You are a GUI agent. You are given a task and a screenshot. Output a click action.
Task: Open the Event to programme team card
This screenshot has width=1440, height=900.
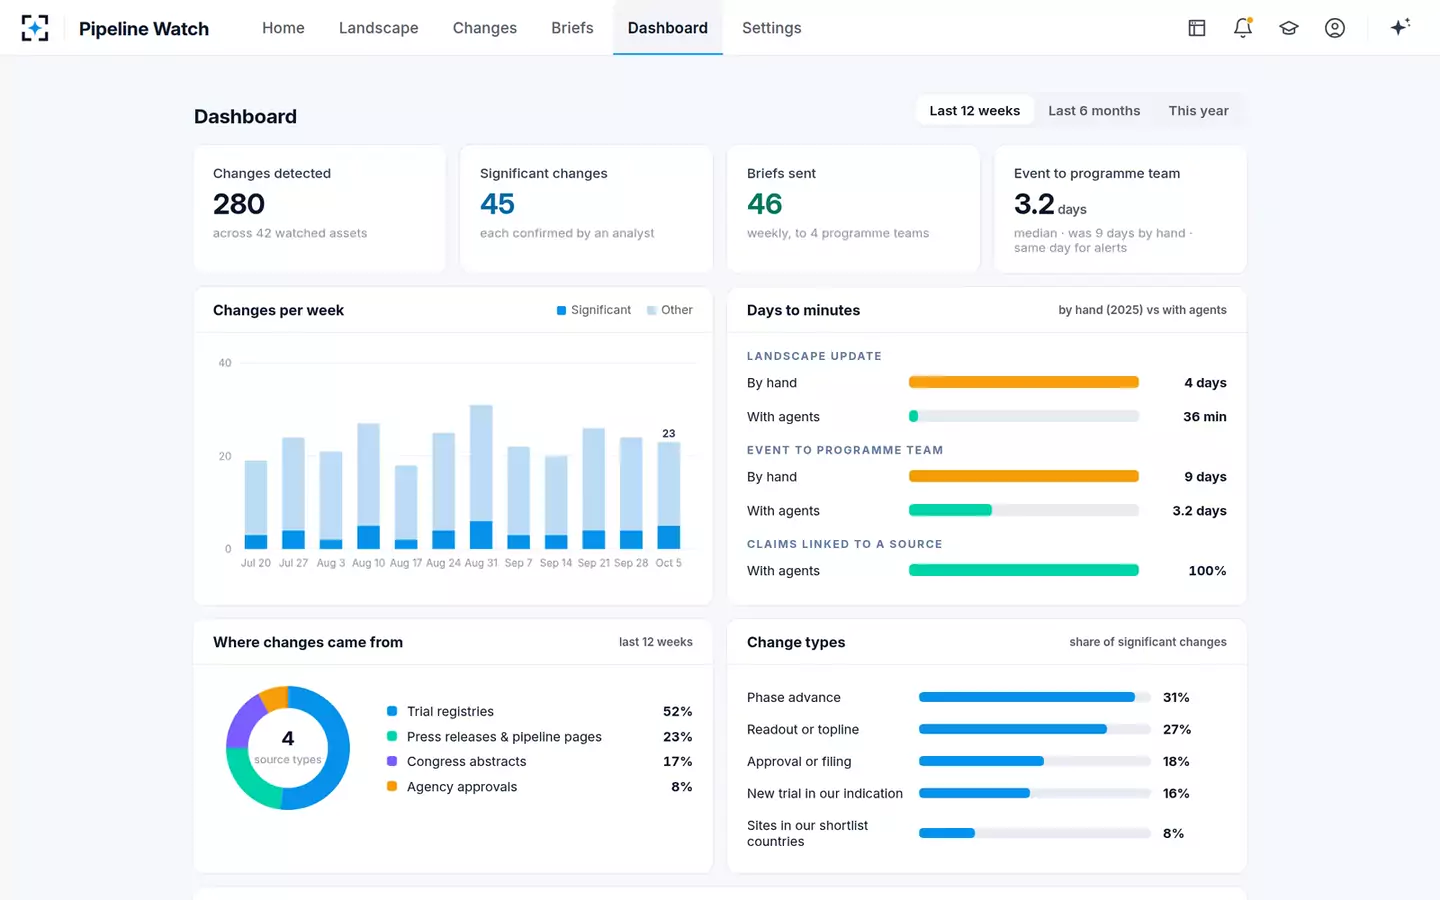pyautogui.click(x=1120, y=209)
